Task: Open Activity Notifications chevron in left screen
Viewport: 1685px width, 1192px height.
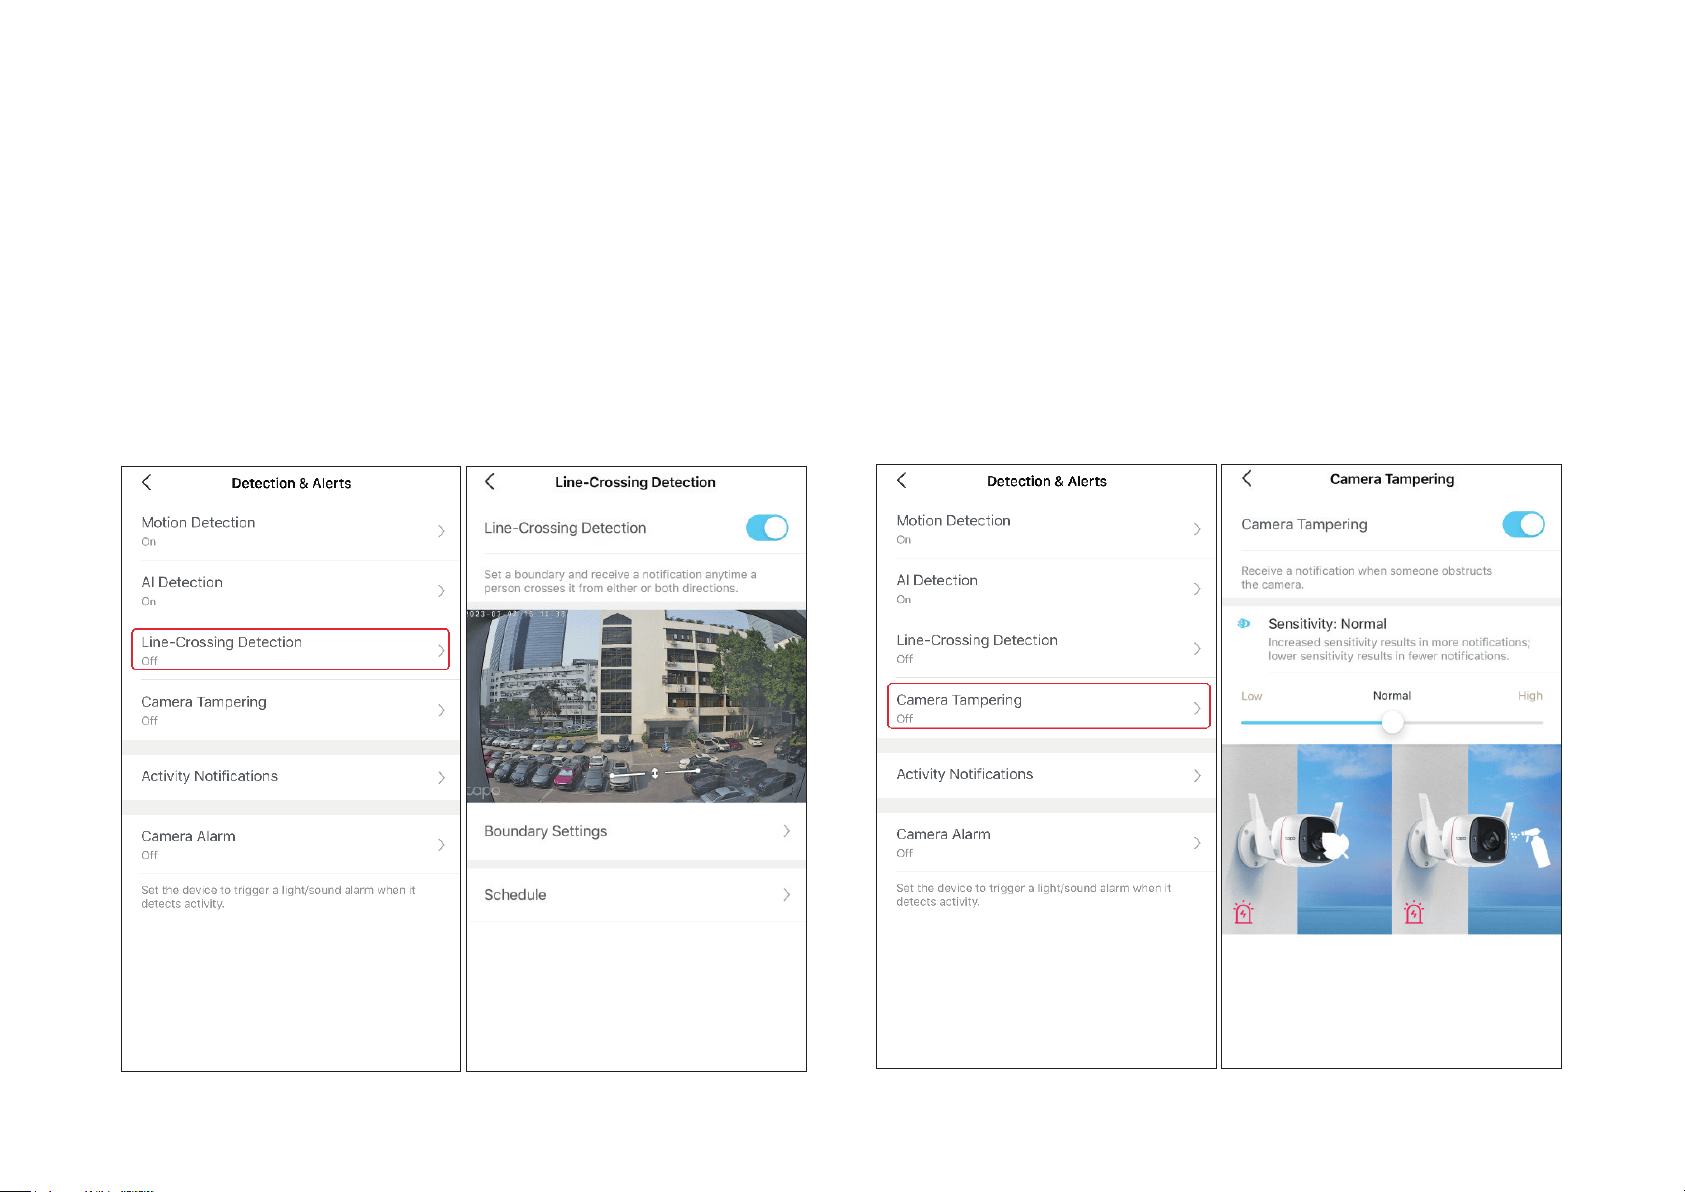Action: tap(441, 777)
